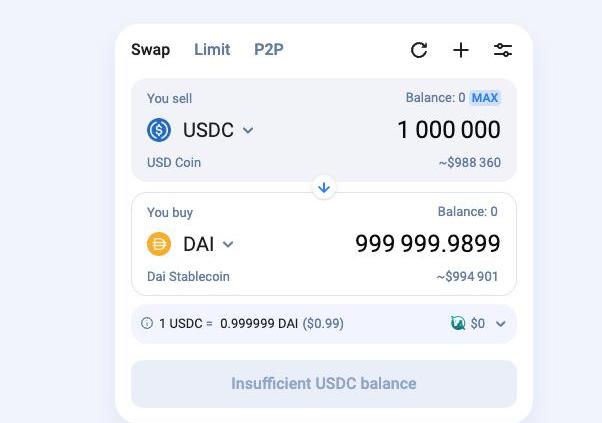
Task: Click the sell amount 1 000 000 field
Action: 448,130
